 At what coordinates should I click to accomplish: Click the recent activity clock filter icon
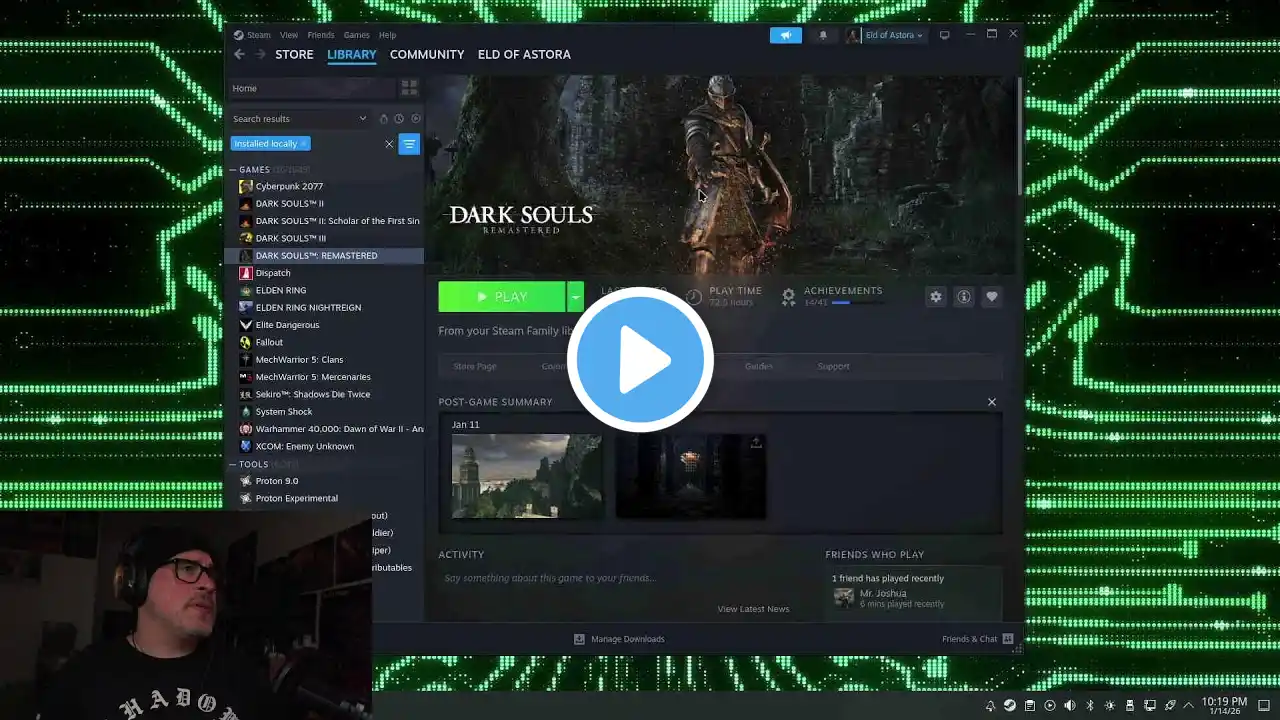(x=399, y=119)
